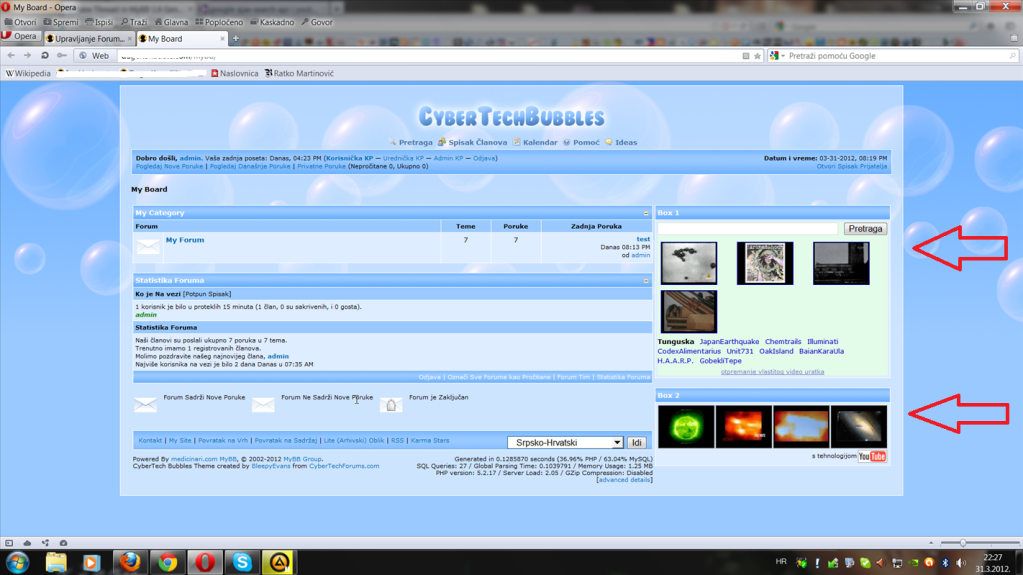
Task: Open the galaxy thumbnail in Box 2
Action: (x=859, y=427)
